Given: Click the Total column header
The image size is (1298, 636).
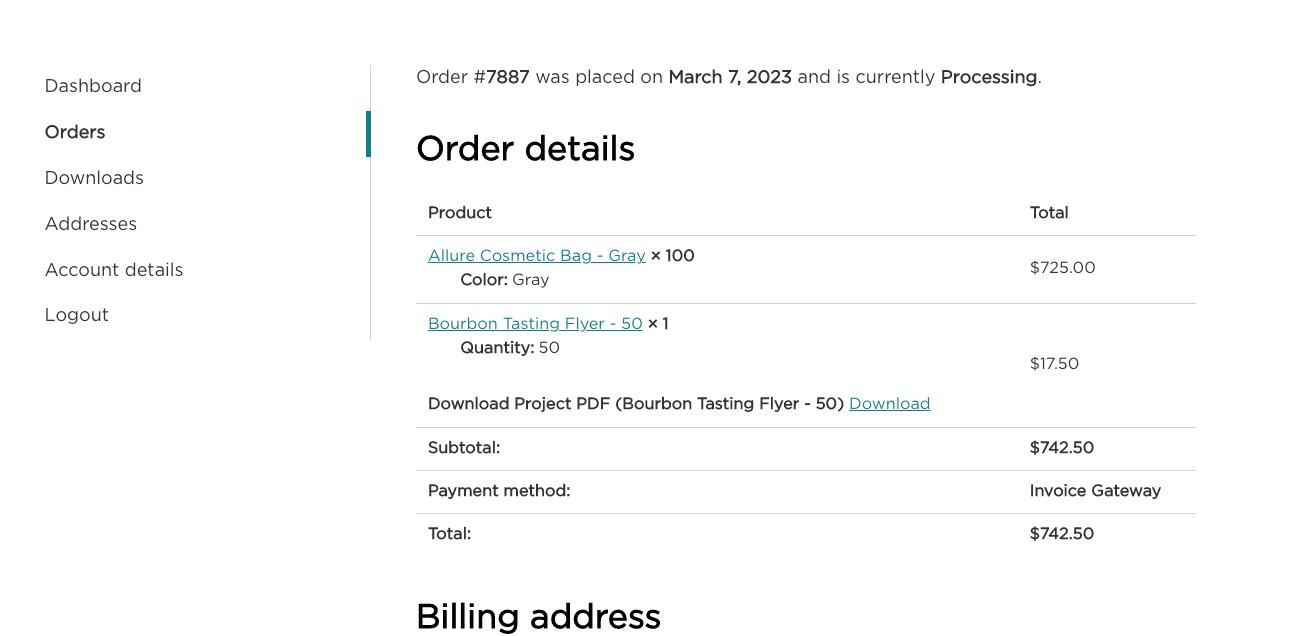Looking at the screenshot, I should click(1049, 213).
